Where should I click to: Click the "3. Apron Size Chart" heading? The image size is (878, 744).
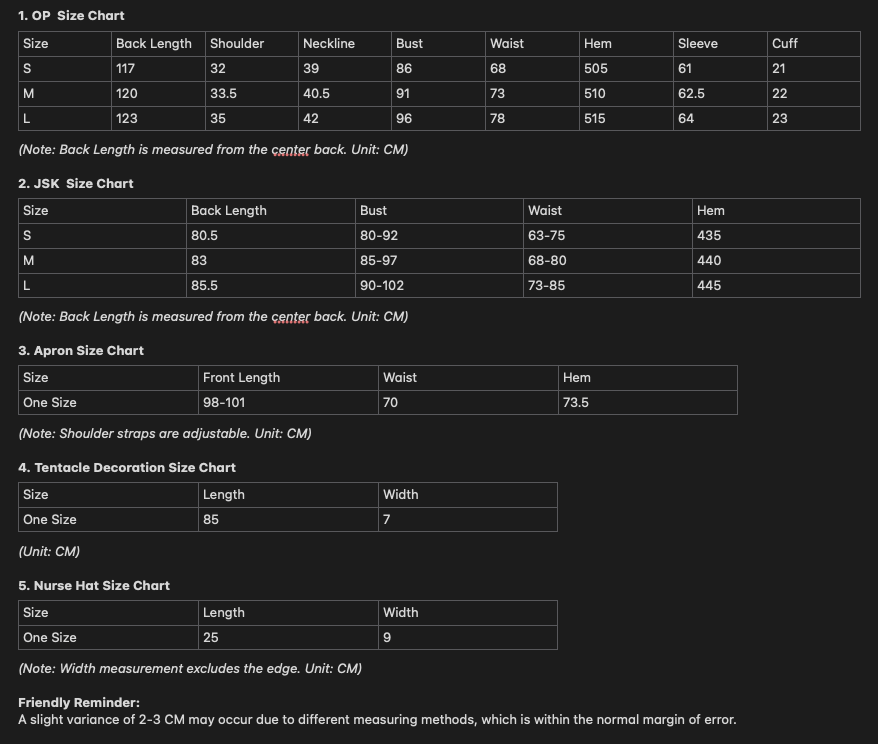(x=81, y=351)
